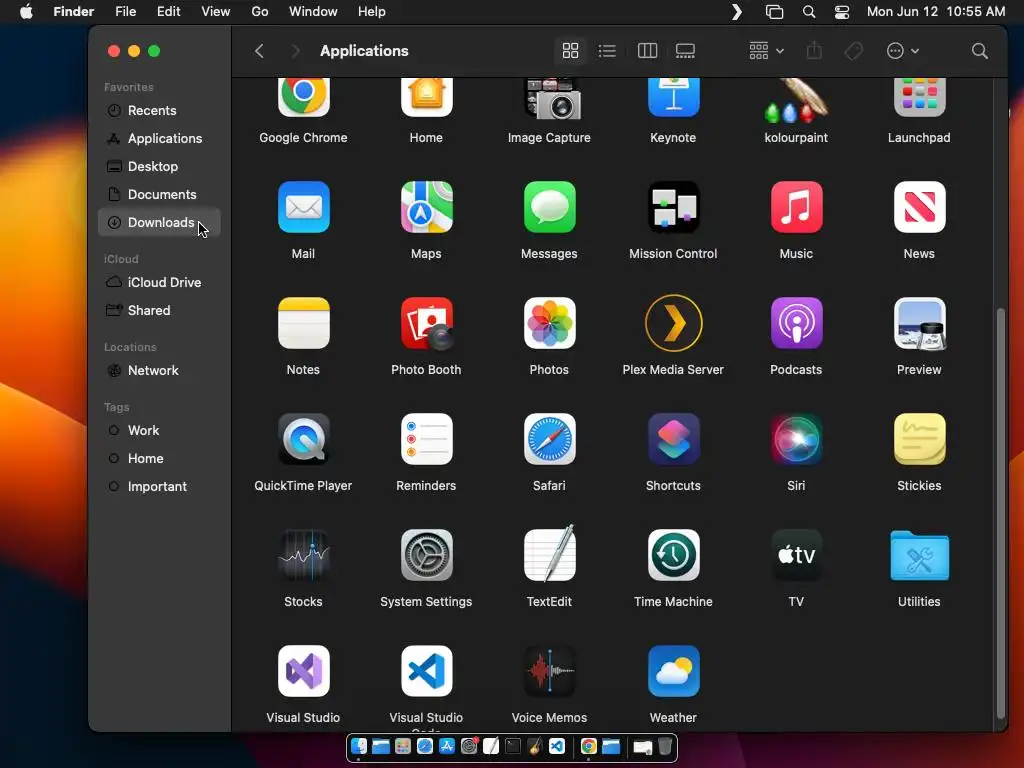Open Desktop in the sidebar
Screen dimensions: 1024x768
click(x=159, y=167)
